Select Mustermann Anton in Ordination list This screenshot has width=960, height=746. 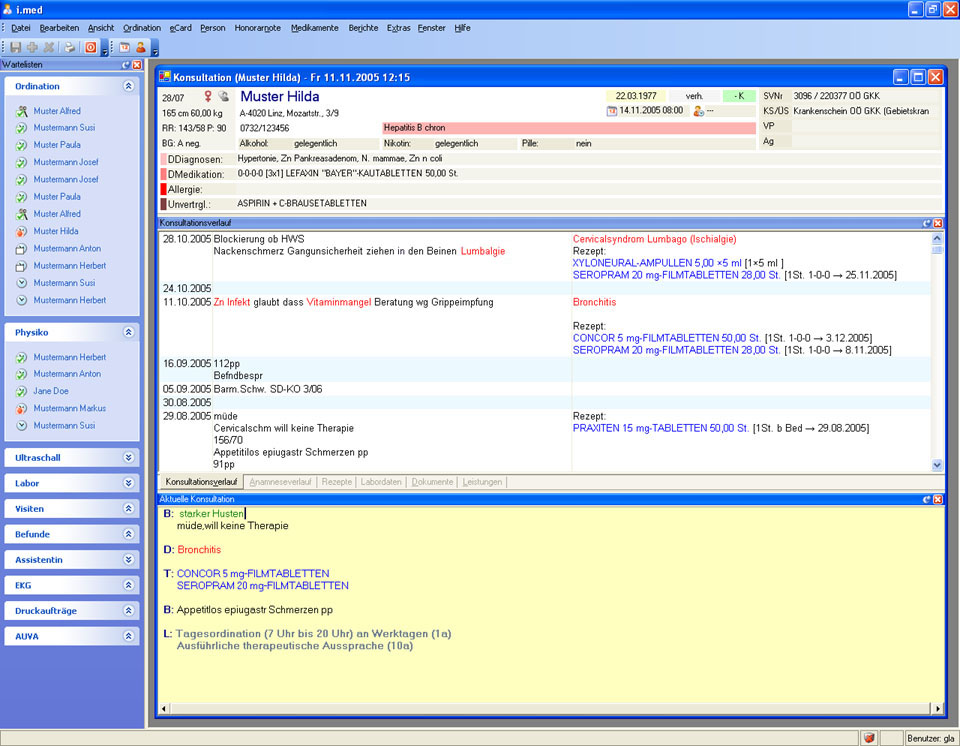(x=67, y=248)
